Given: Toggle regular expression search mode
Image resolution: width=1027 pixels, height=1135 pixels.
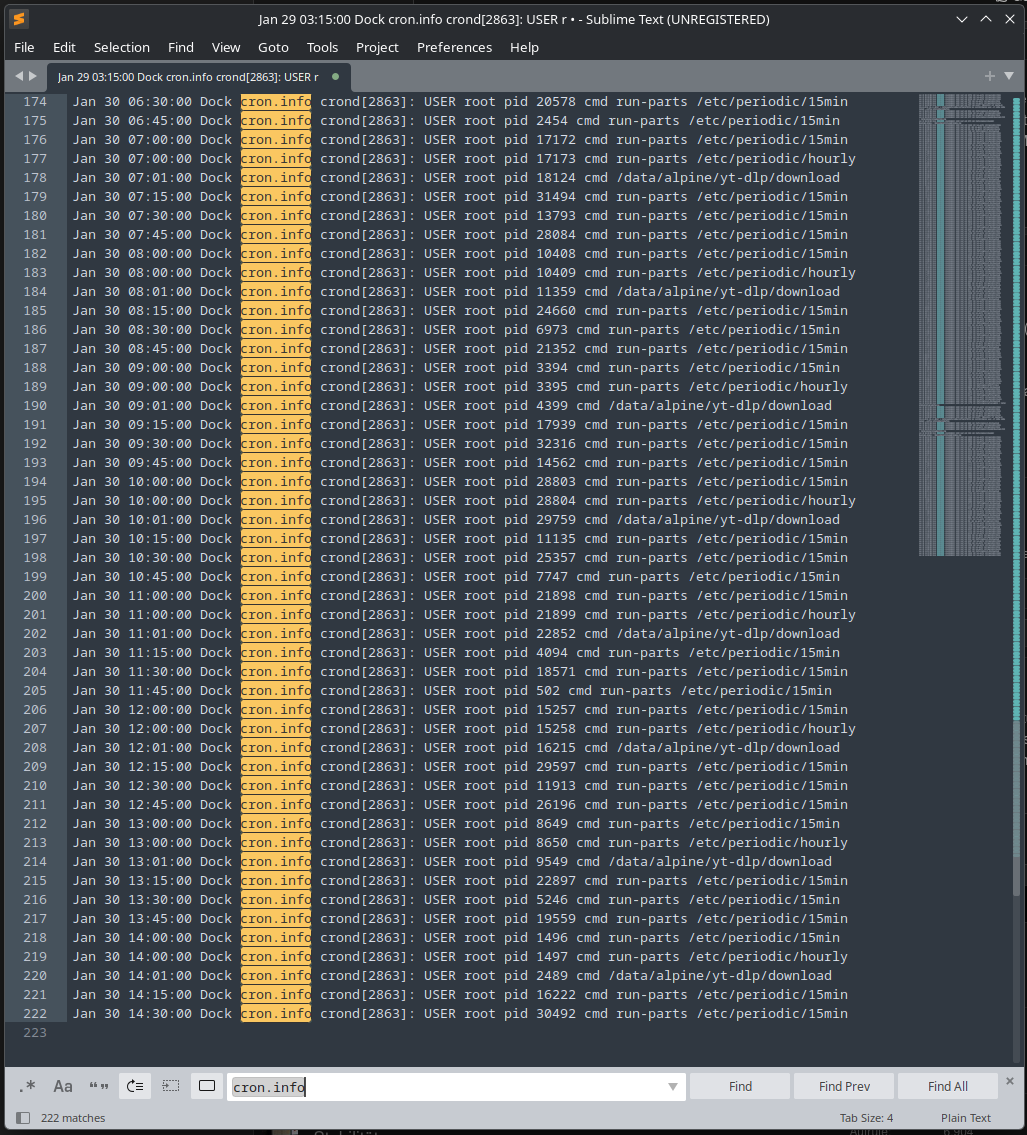Looking at the screenshot, I should click(28, 1086).
